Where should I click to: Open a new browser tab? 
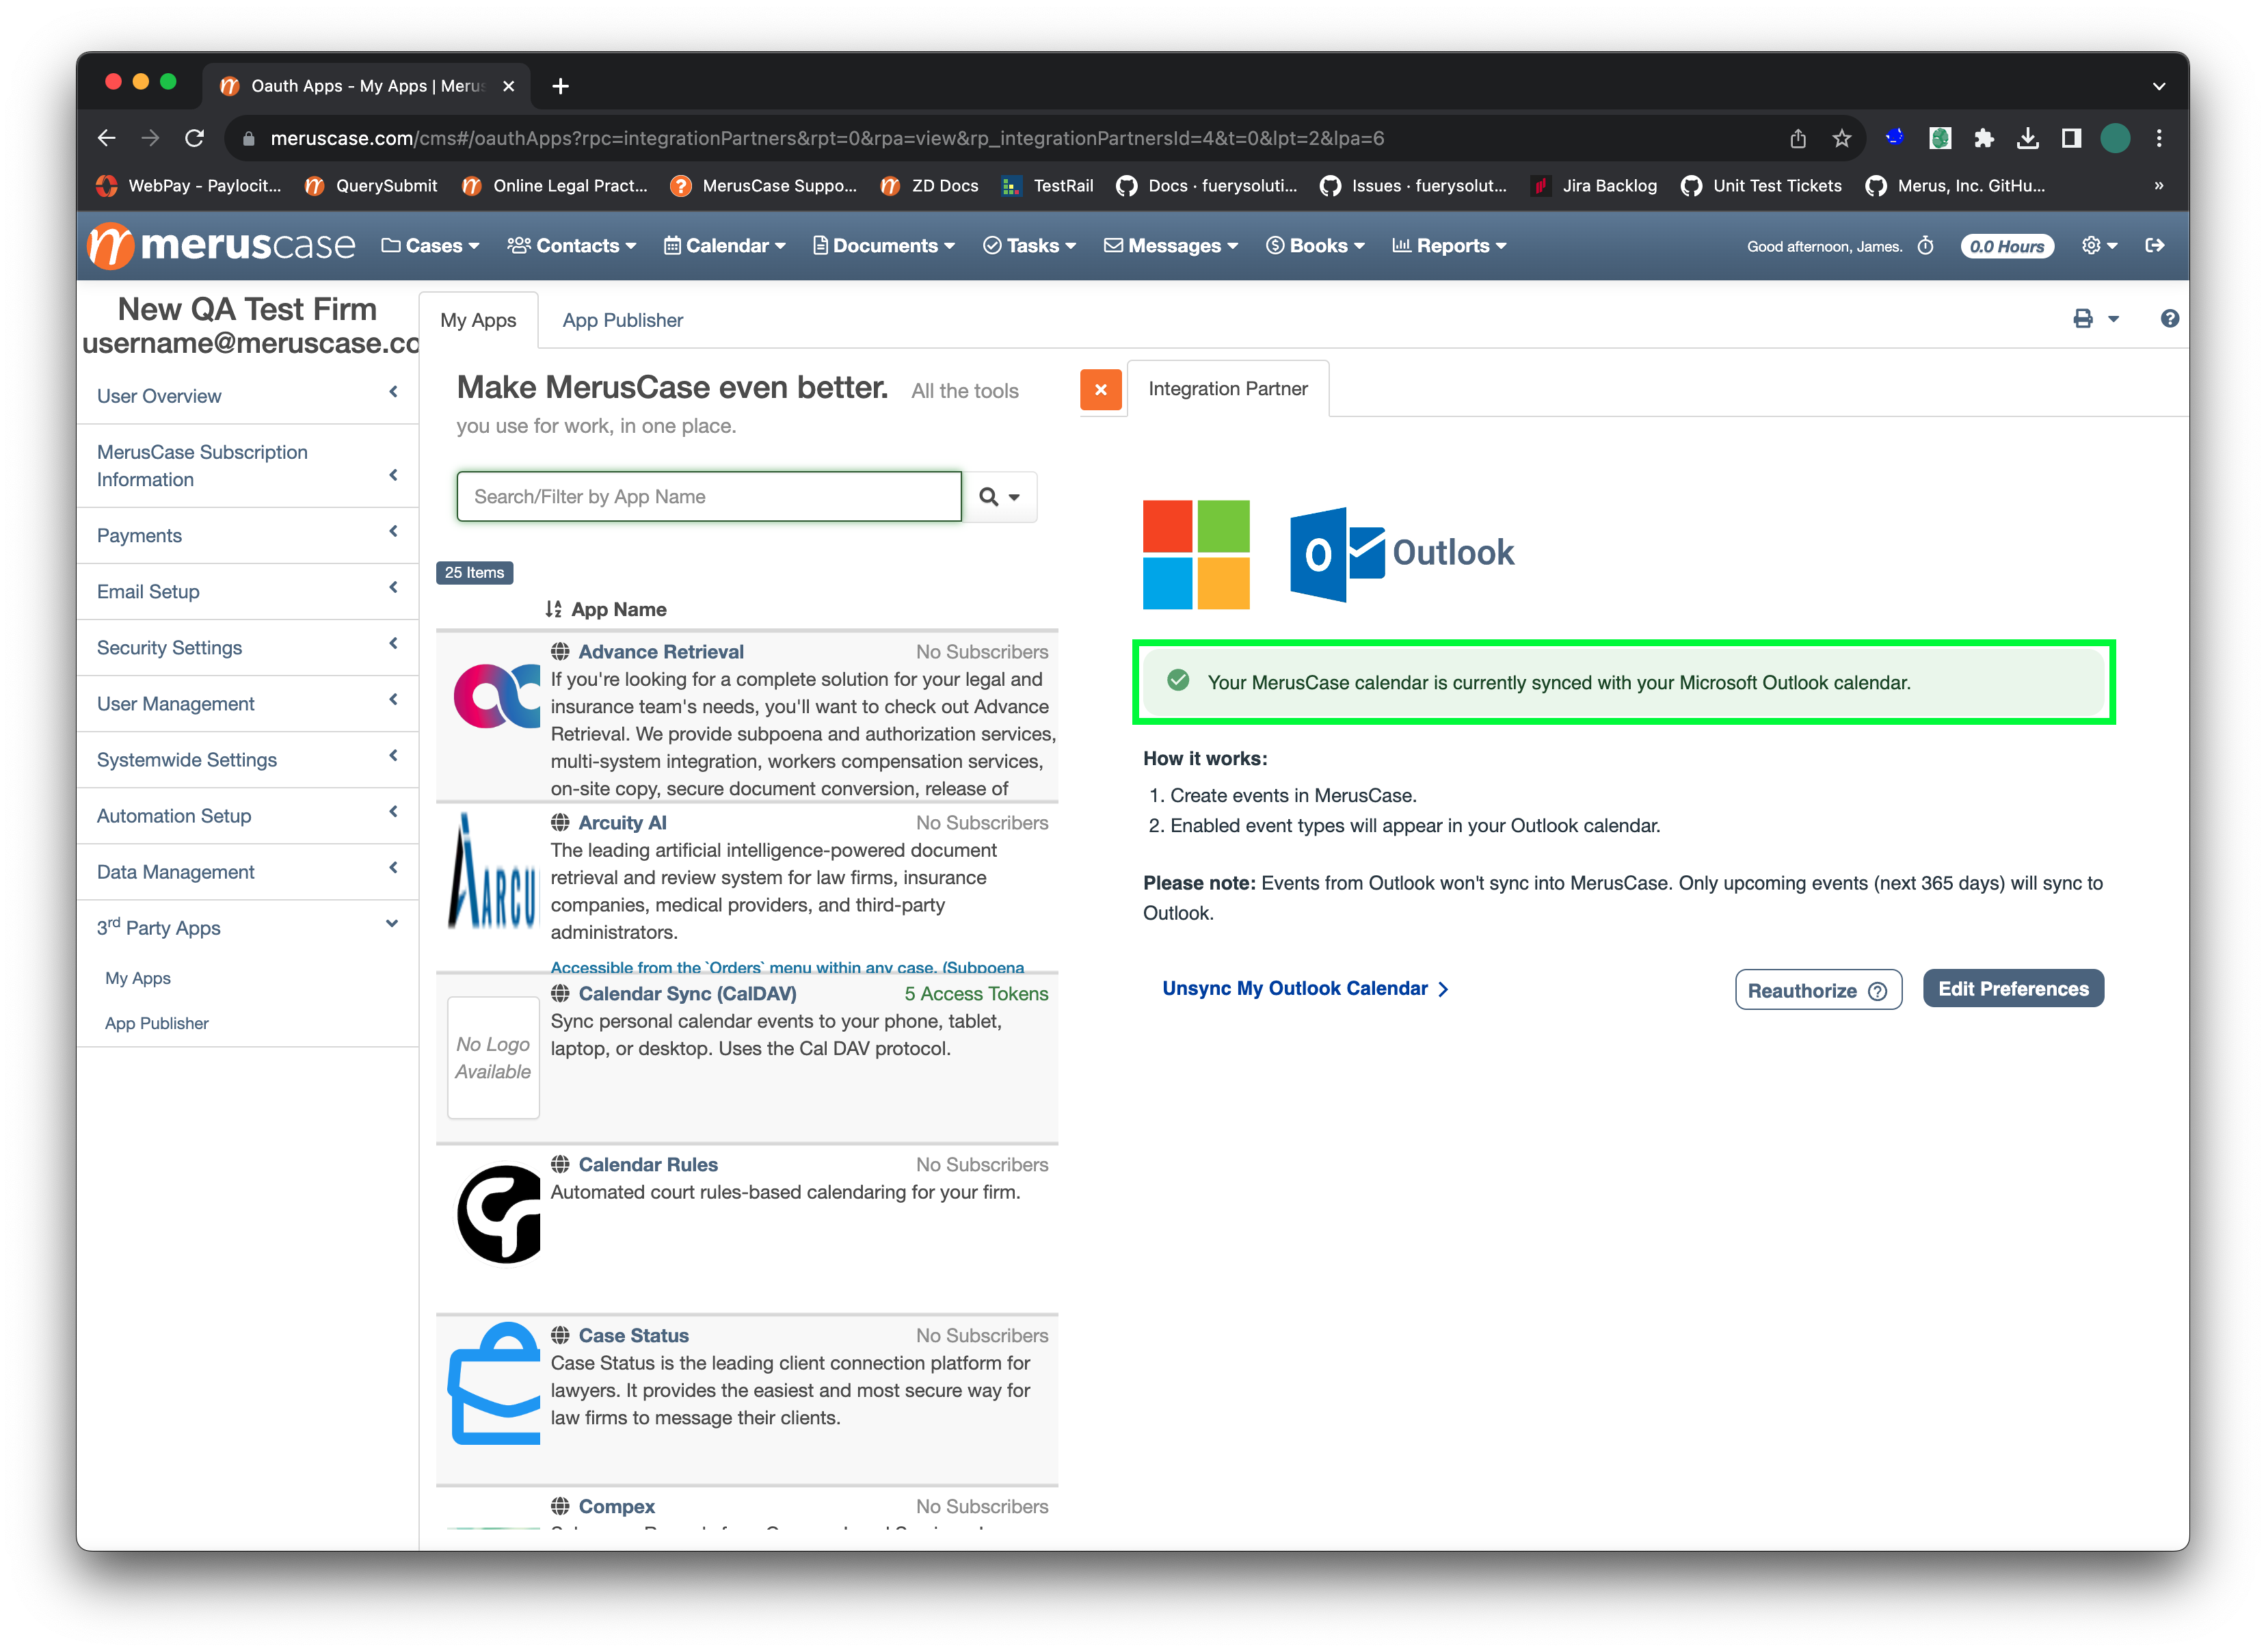[560, 86]
